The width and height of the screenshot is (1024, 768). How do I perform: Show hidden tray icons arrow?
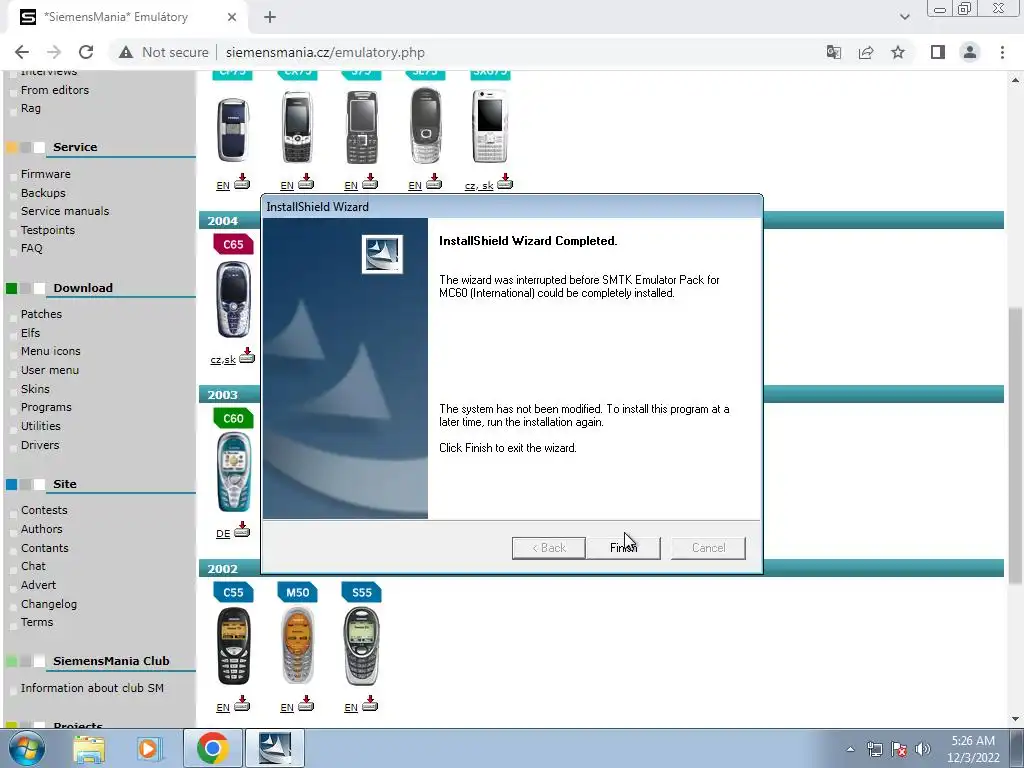850,749
